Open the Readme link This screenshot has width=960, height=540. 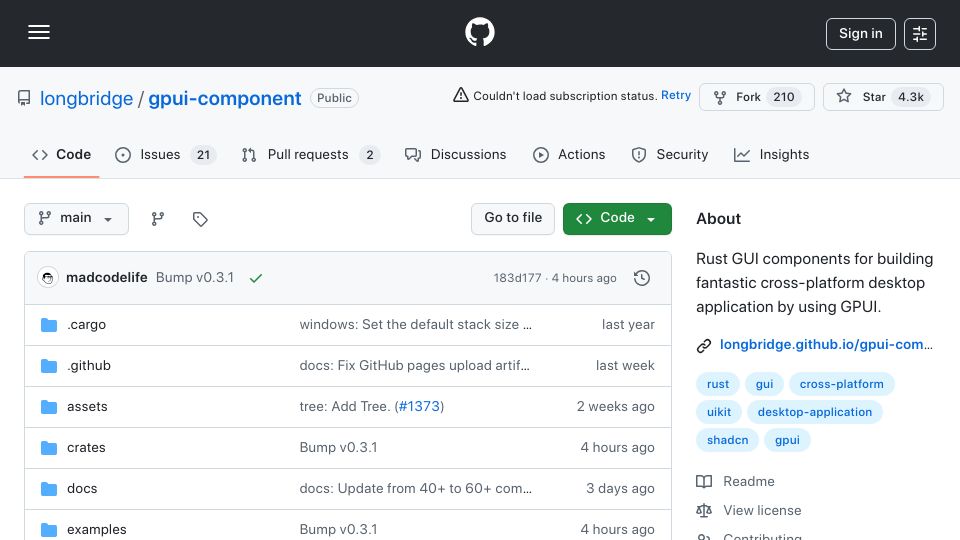pos(749,482)
